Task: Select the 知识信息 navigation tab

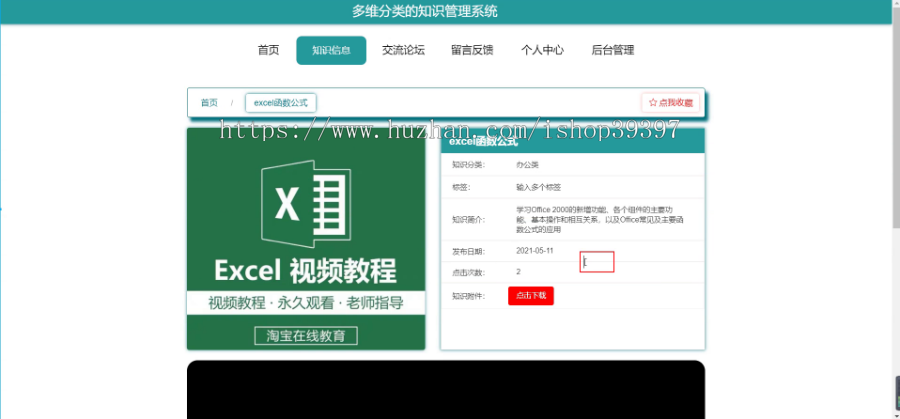Action: [x=331, y=51]
